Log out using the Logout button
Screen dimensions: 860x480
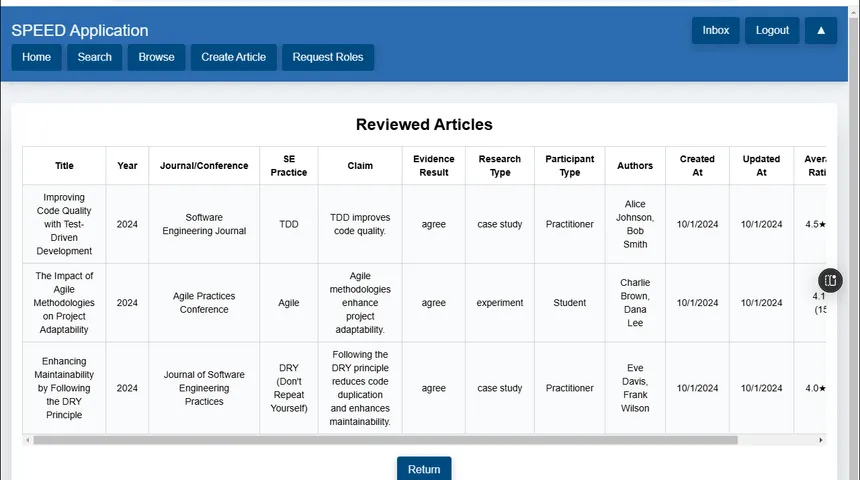pyautogui.click(x=772, y=31)
